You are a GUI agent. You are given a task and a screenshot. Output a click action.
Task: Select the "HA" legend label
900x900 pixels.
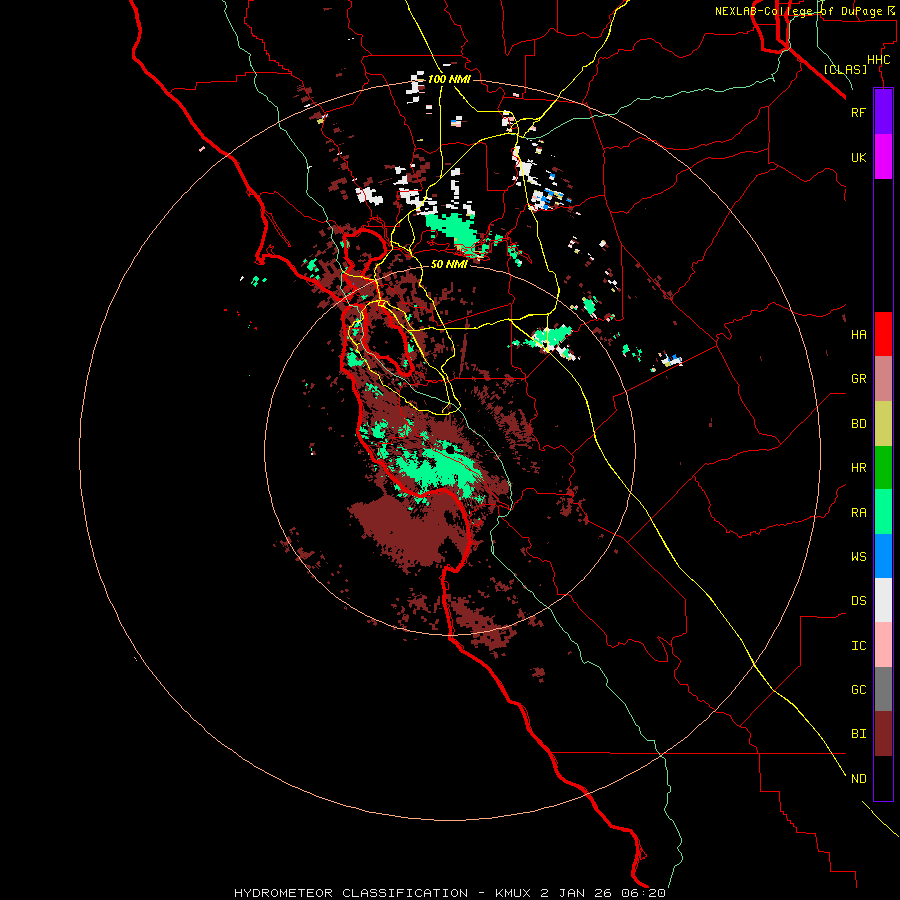point(858,335)
